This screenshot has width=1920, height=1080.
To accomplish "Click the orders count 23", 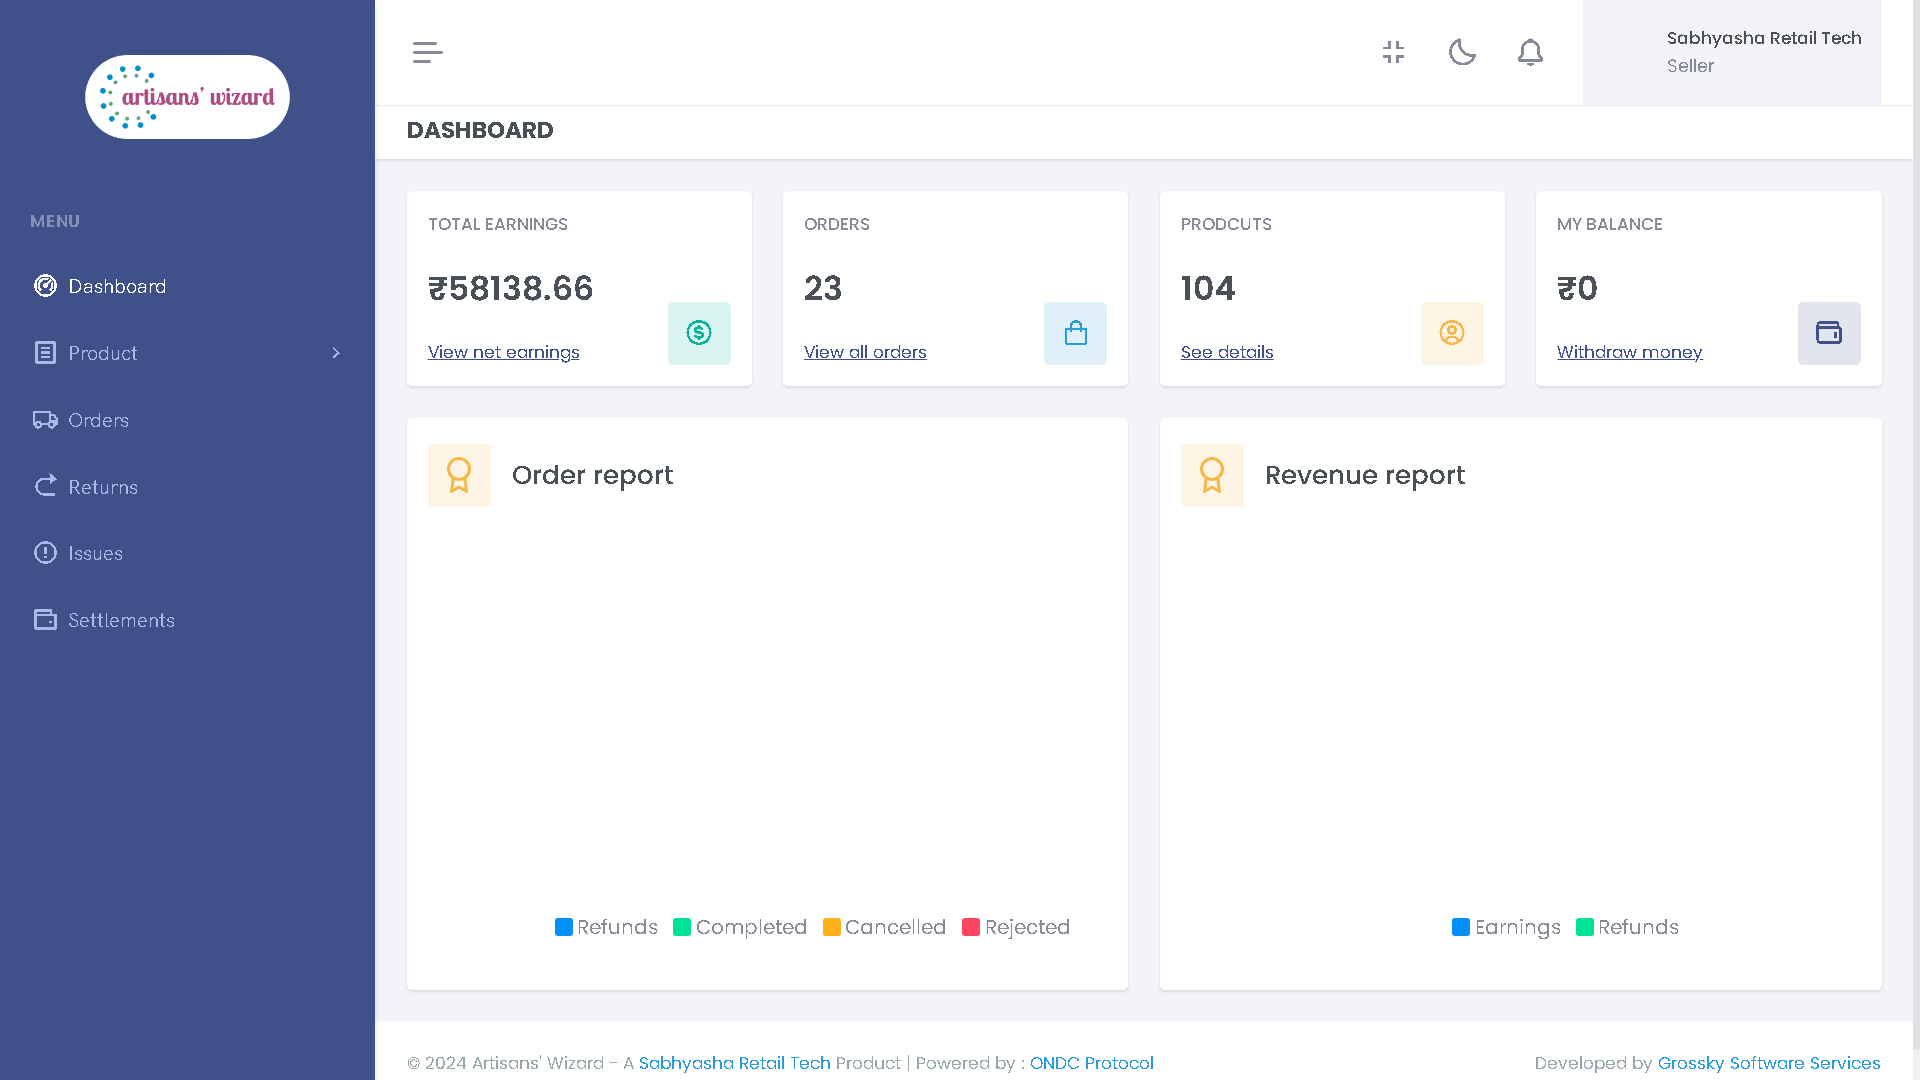I will 823,288.
